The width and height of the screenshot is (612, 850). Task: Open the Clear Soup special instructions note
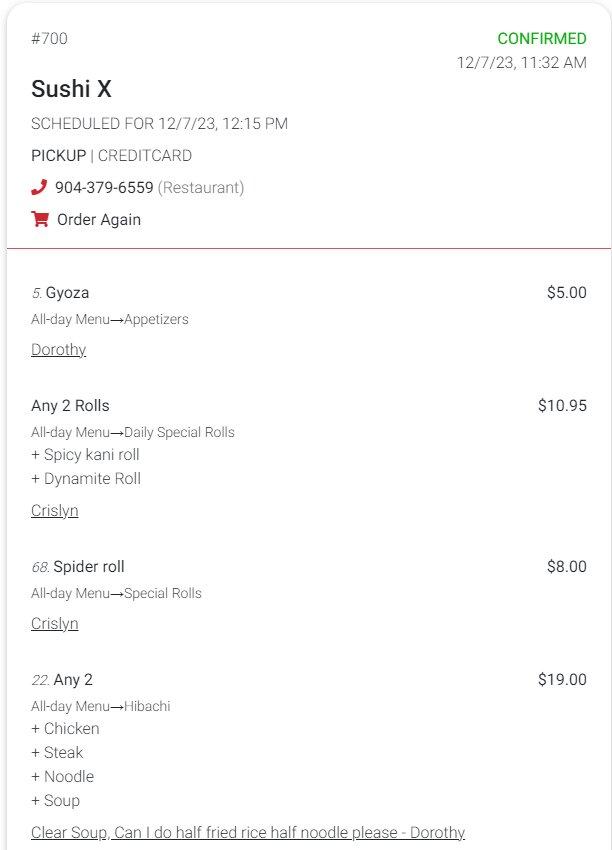click(248, 833)
